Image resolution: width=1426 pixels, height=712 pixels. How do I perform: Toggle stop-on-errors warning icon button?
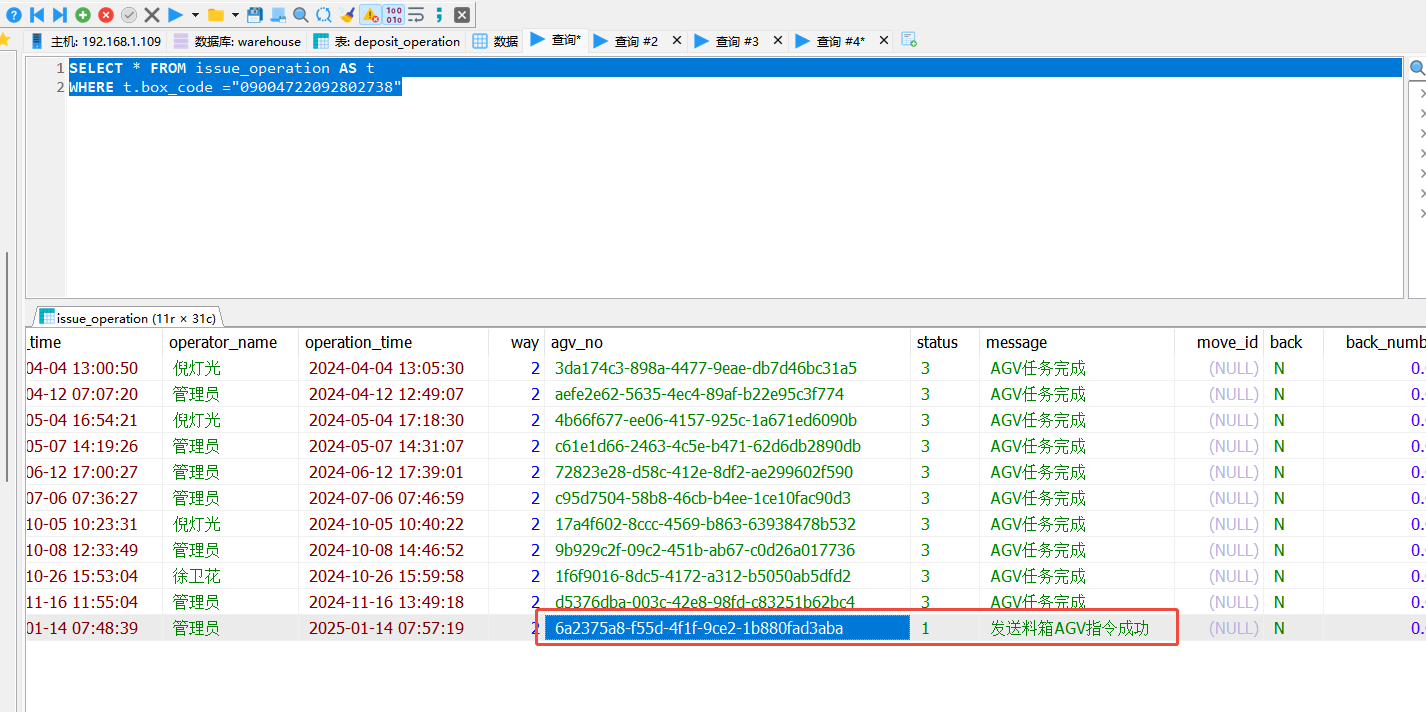point(370,15)
